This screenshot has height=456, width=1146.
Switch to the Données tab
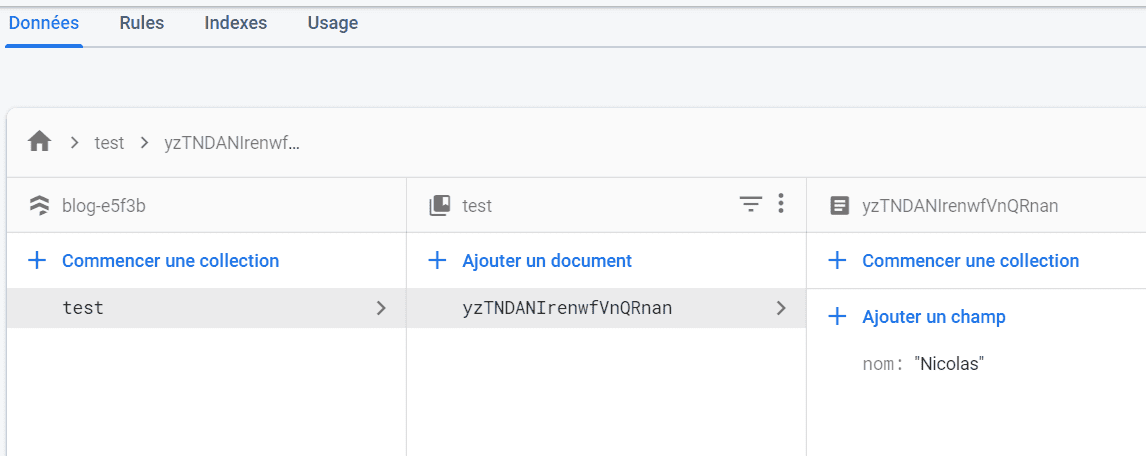point(44,23)
